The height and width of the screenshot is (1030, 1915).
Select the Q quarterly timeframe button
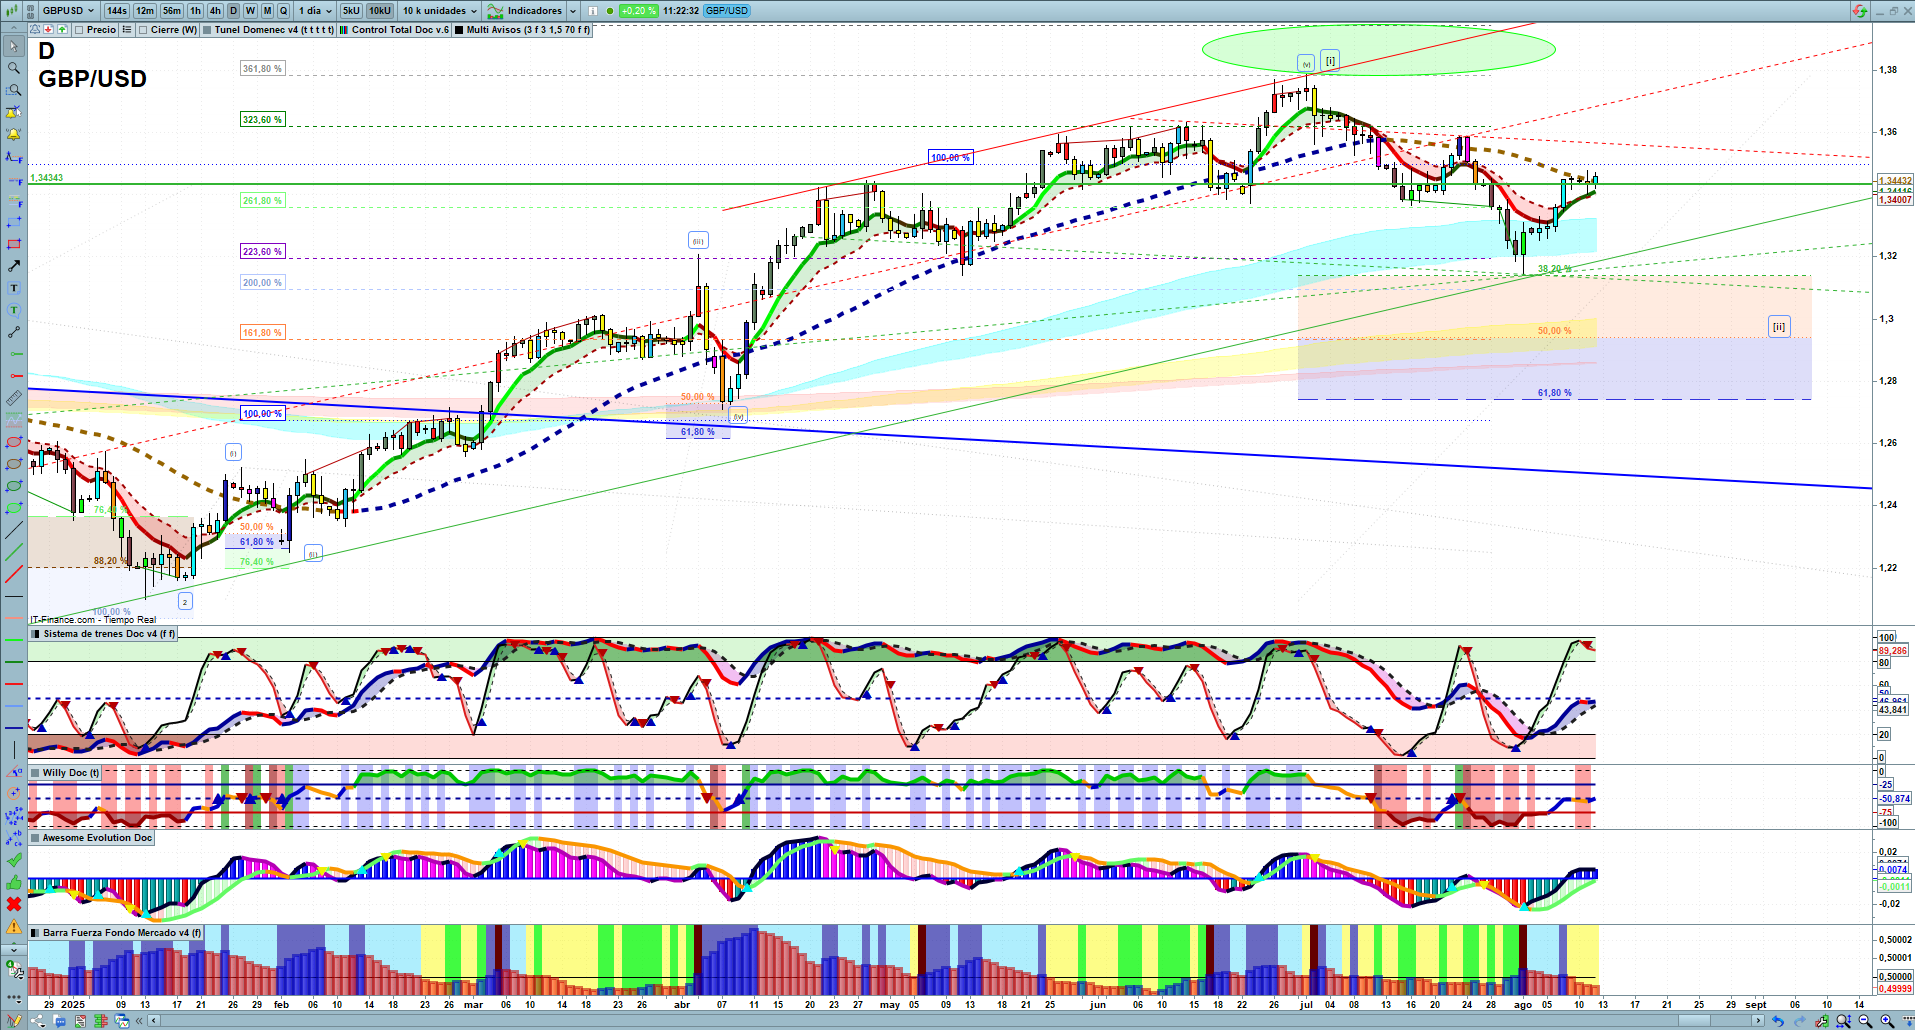(x=283, y=11)
